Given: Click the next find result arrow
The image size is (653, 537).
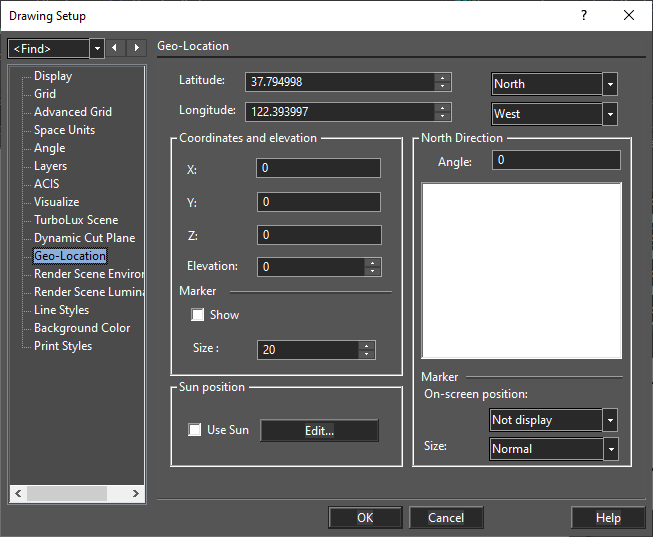Looking at the screenshot, I should click(x=137, y=48).
